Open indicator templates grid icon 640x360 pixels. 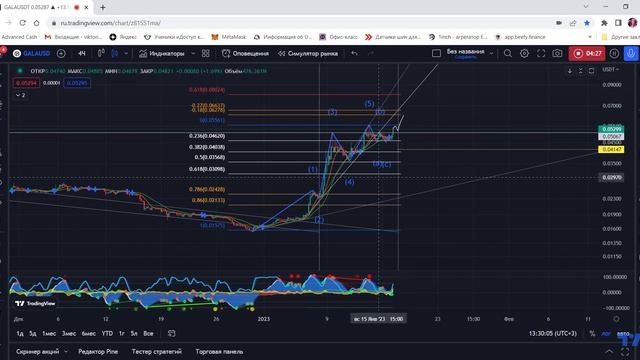tap(206, 53)
